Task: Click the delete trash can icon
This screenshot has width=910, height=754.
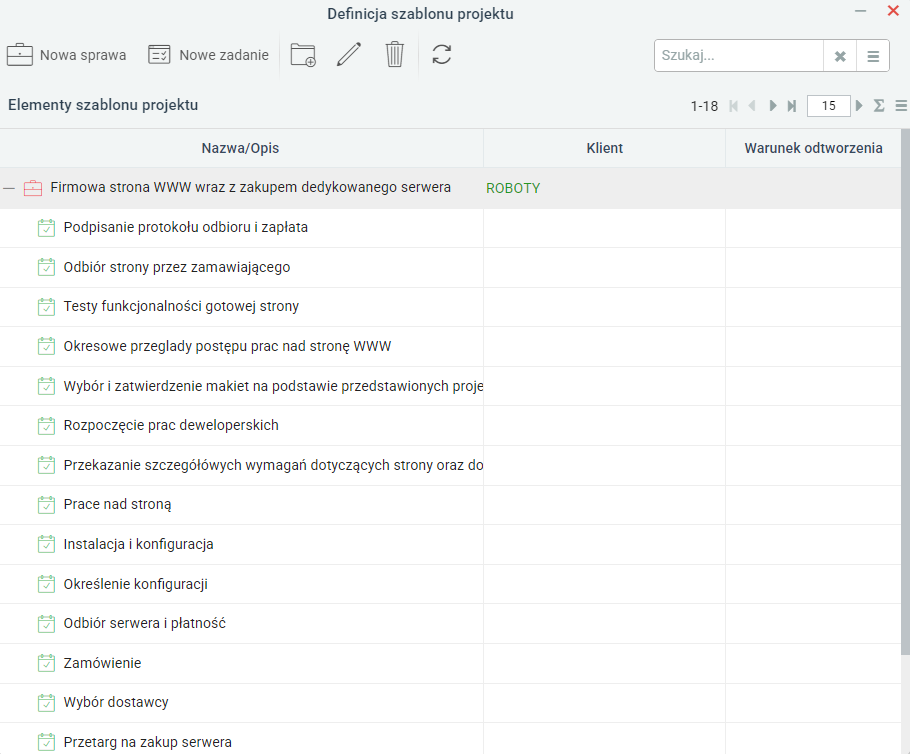Action: coord(395,55)
